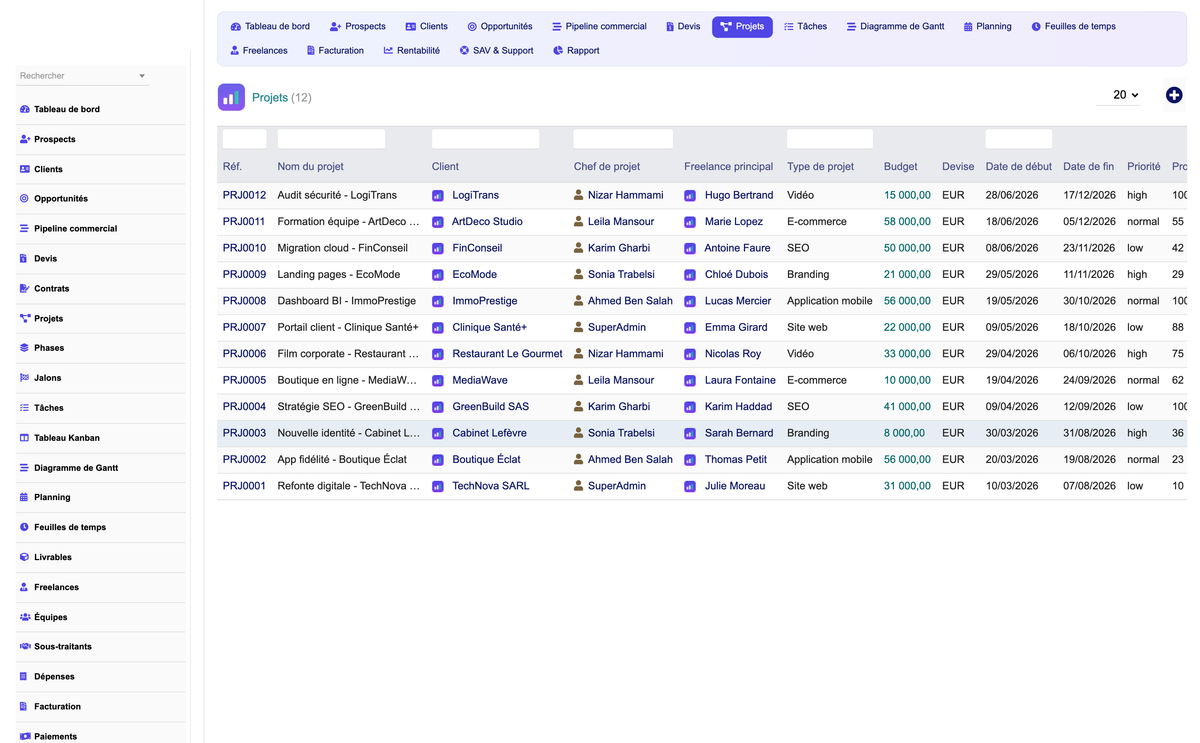Click the Équipes group icon in sidebar

click(25, 617)
